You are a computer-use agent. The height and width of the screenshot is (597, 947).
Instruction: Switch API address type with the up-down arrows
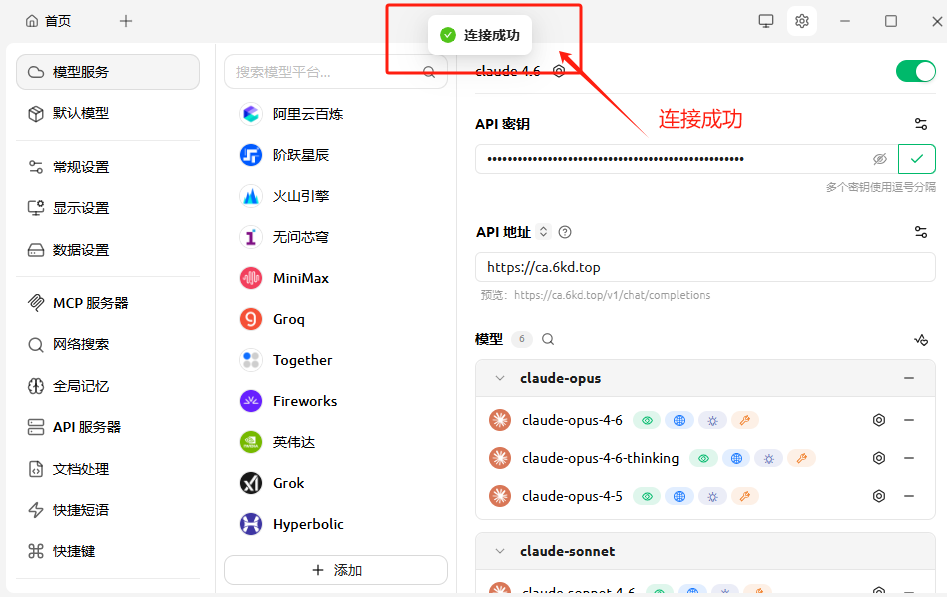pyautogui.click(x=544, y=231)
